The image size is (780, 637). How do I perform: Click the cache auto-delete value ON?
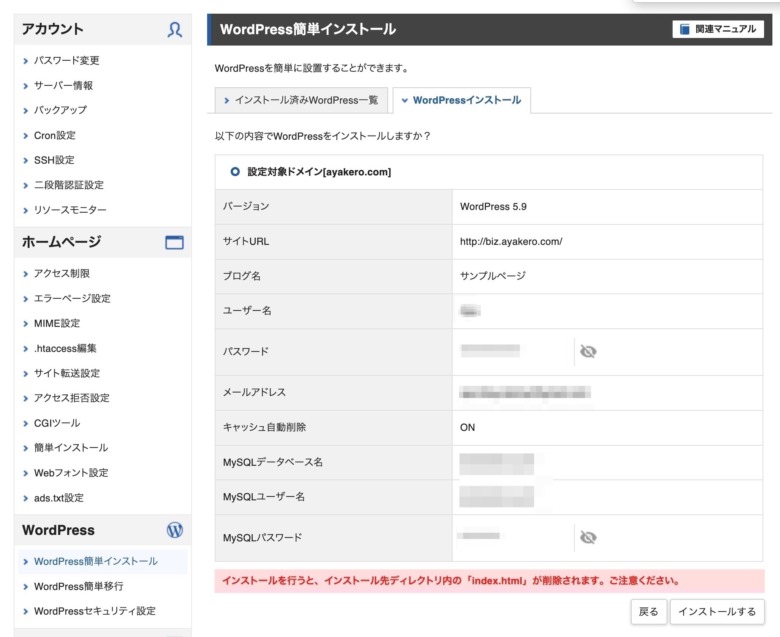pyautogui.click(x=467, y=428)
